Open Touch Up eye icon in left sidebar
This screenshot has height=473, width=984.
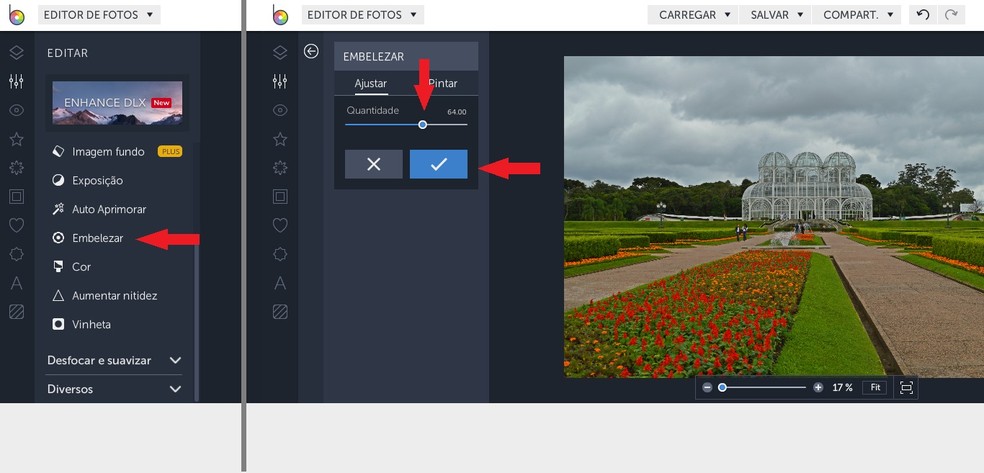(x=17, y=110)
